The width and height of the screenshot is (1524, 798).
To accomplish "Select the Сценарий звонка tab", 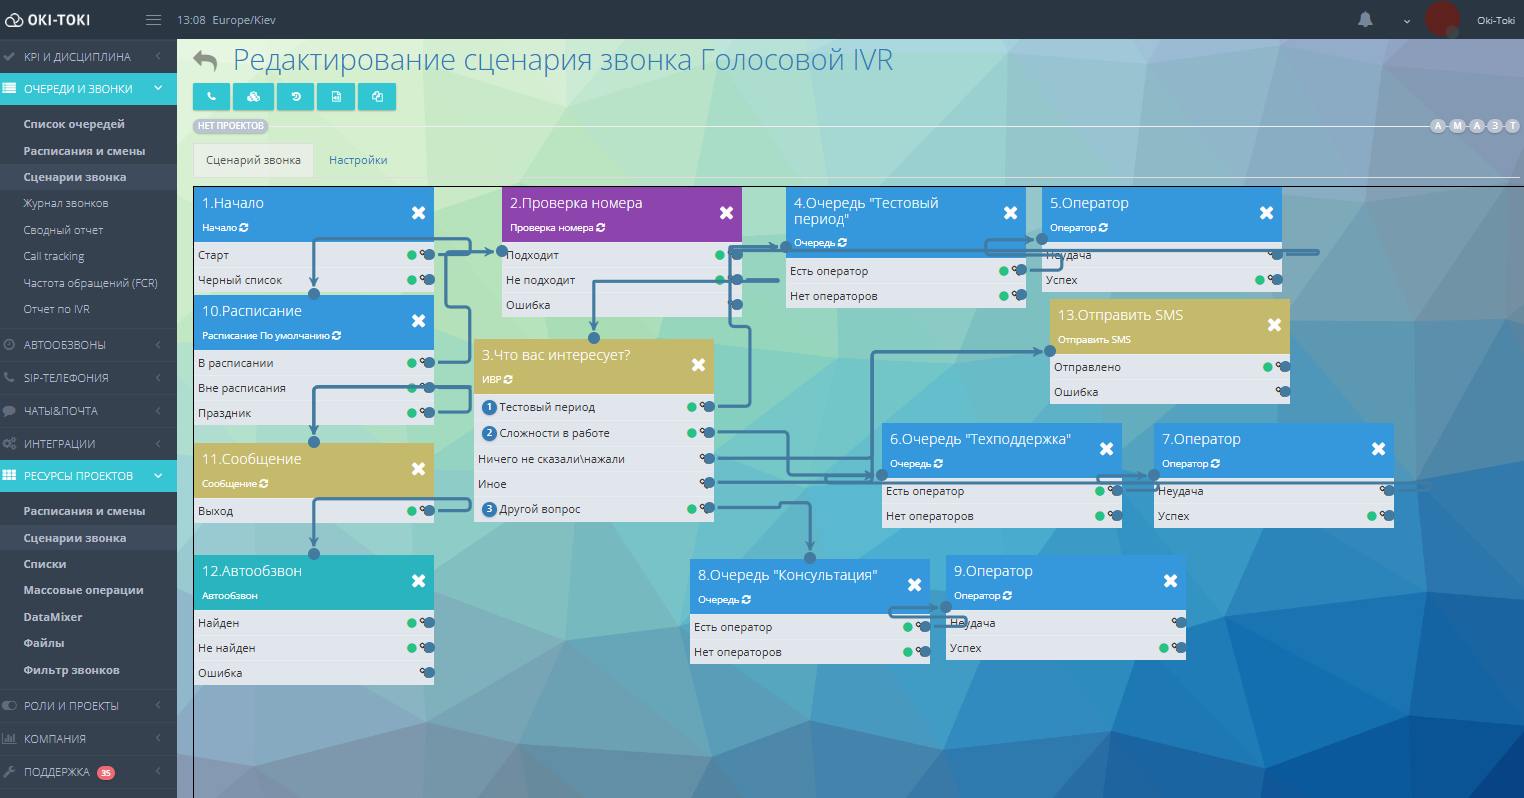I will click(x=253, y=160).
